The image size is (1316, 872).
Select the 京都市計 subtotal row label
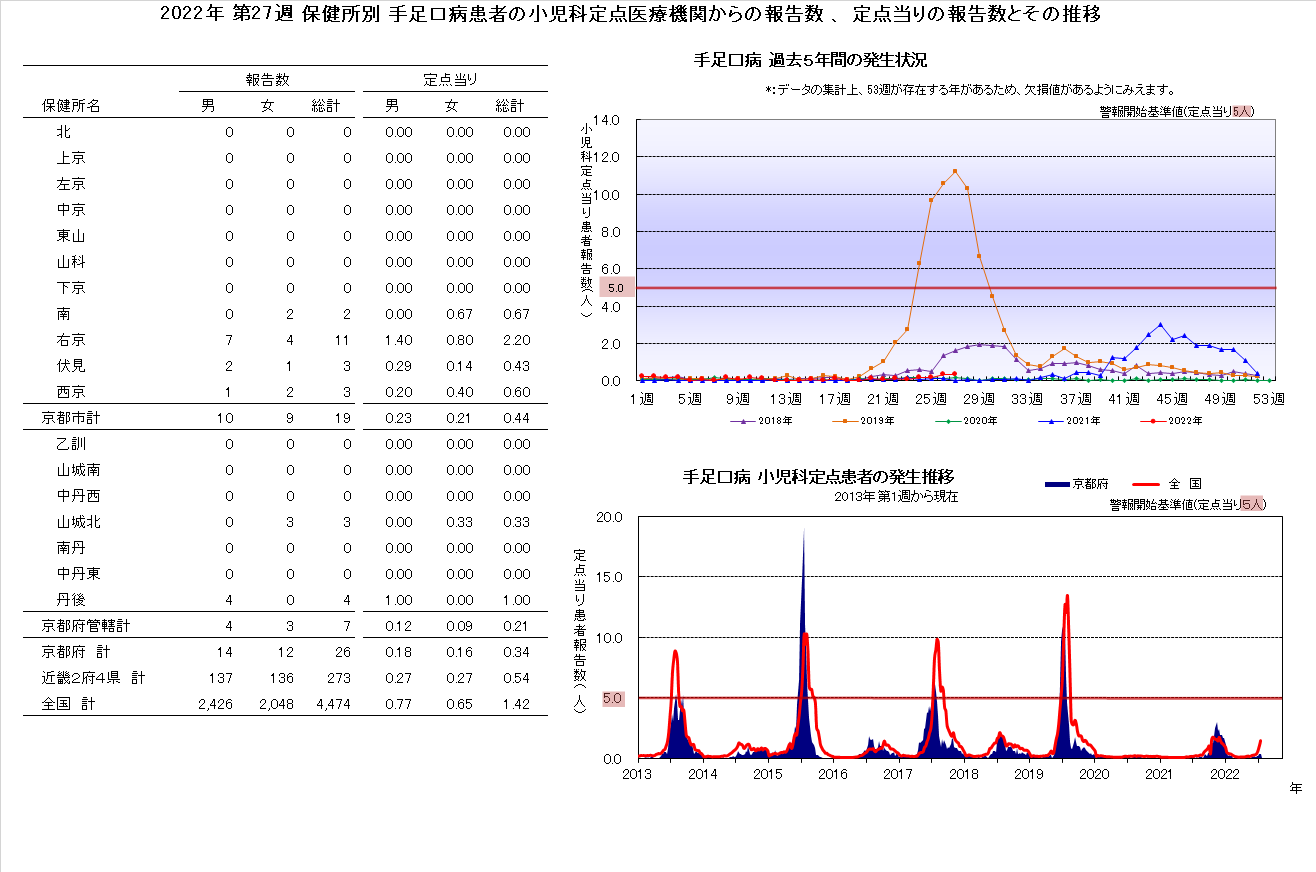pos(78,418)
